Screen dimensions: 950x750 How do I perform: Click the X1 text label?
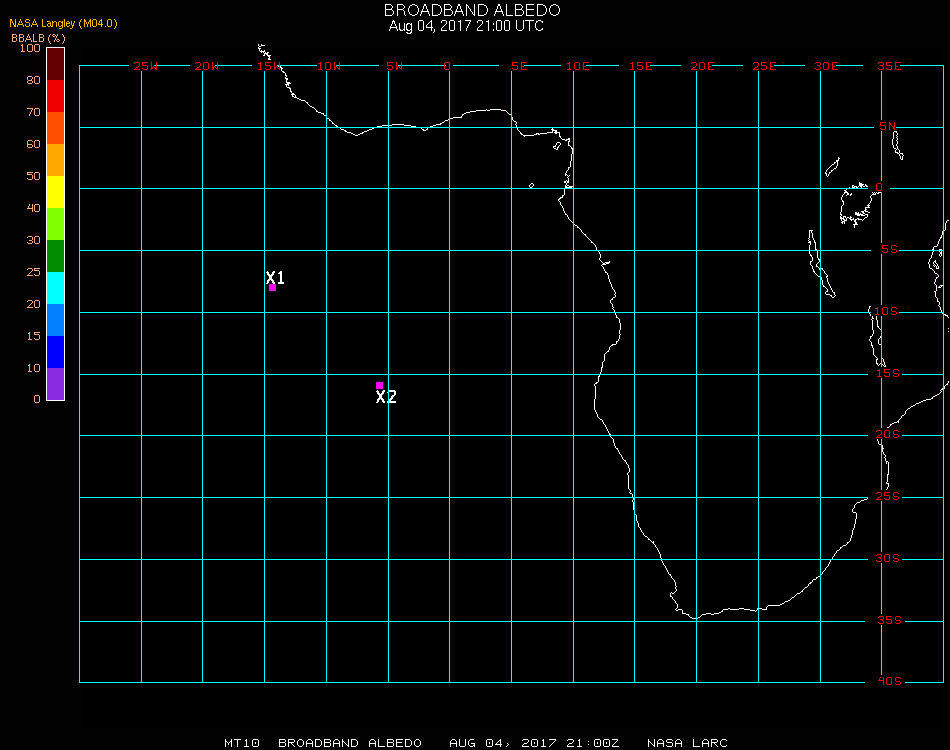tap(275, 277)
